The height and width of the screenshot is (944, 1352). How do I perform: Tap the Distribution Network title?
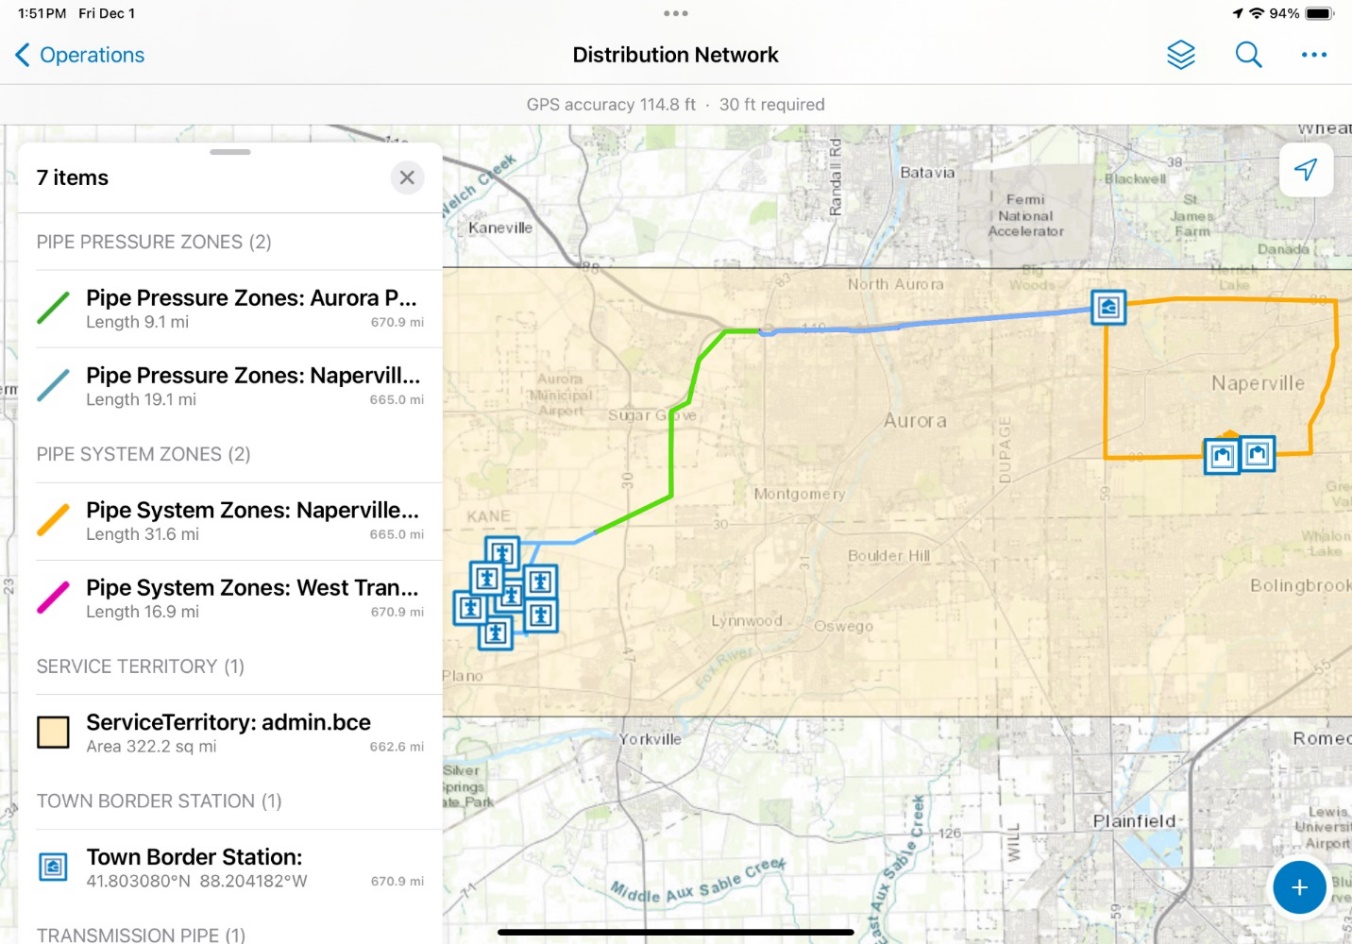(x=675, y=55)
